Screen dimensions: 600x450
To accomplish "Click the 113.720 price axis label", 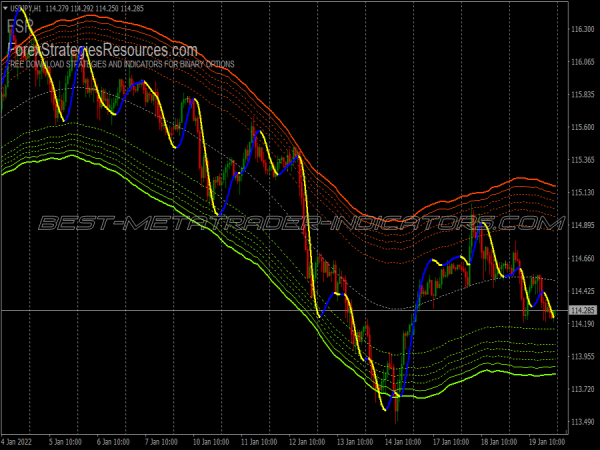I will coord(582,389).
